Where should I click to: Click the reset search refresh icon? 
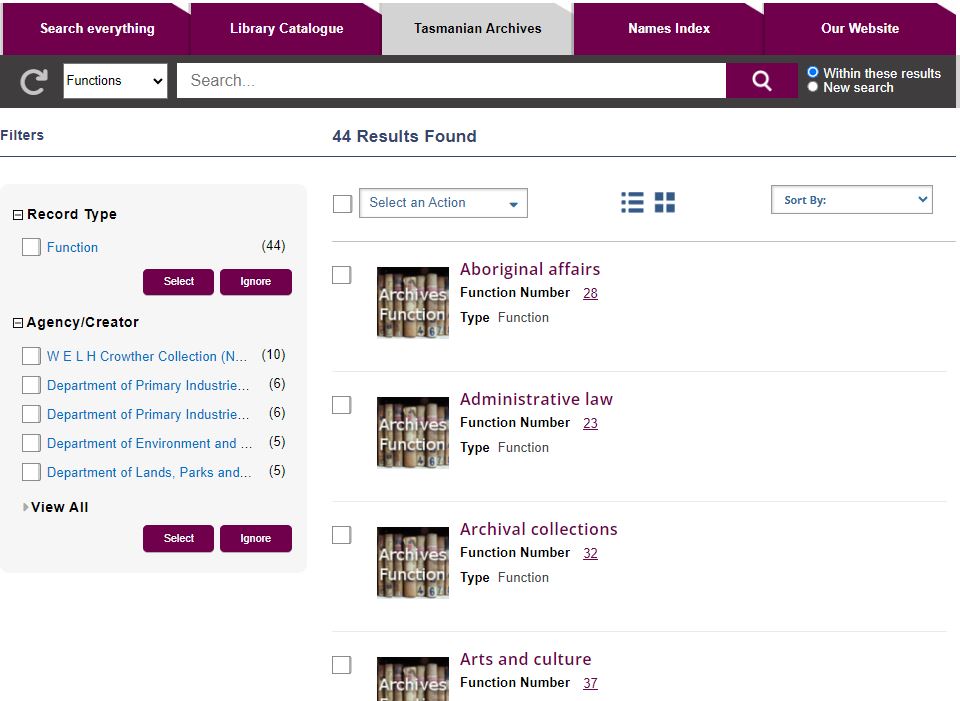(x=34, y=81)
